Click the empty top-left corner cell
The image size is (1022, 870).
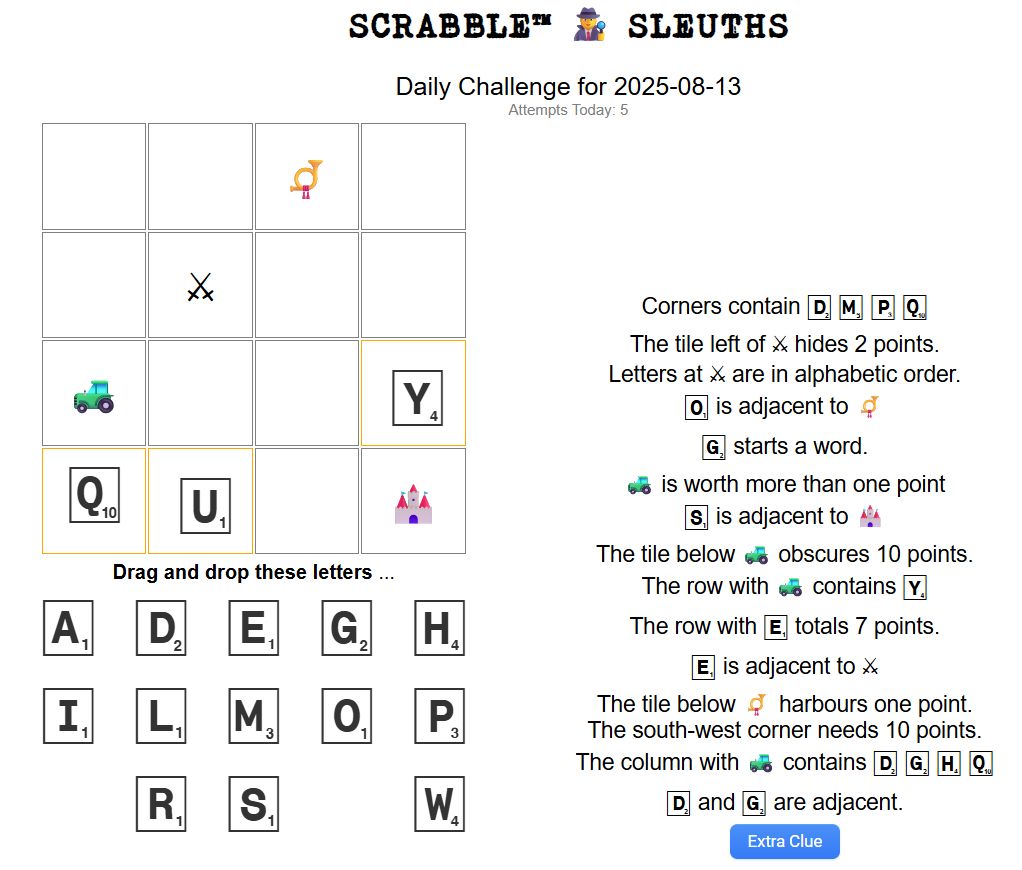click(94, 177)
